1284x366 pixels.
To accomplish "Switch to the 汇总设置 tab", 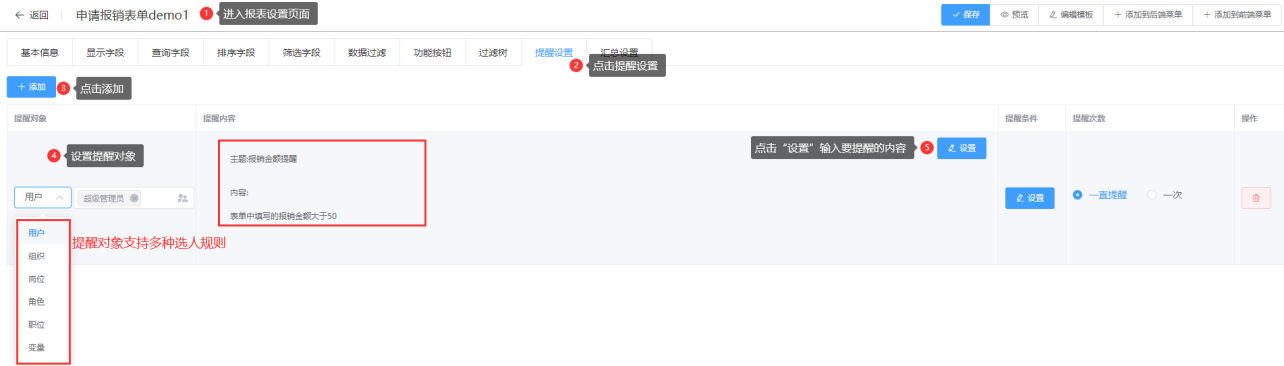I will click(x=619, y=52).
